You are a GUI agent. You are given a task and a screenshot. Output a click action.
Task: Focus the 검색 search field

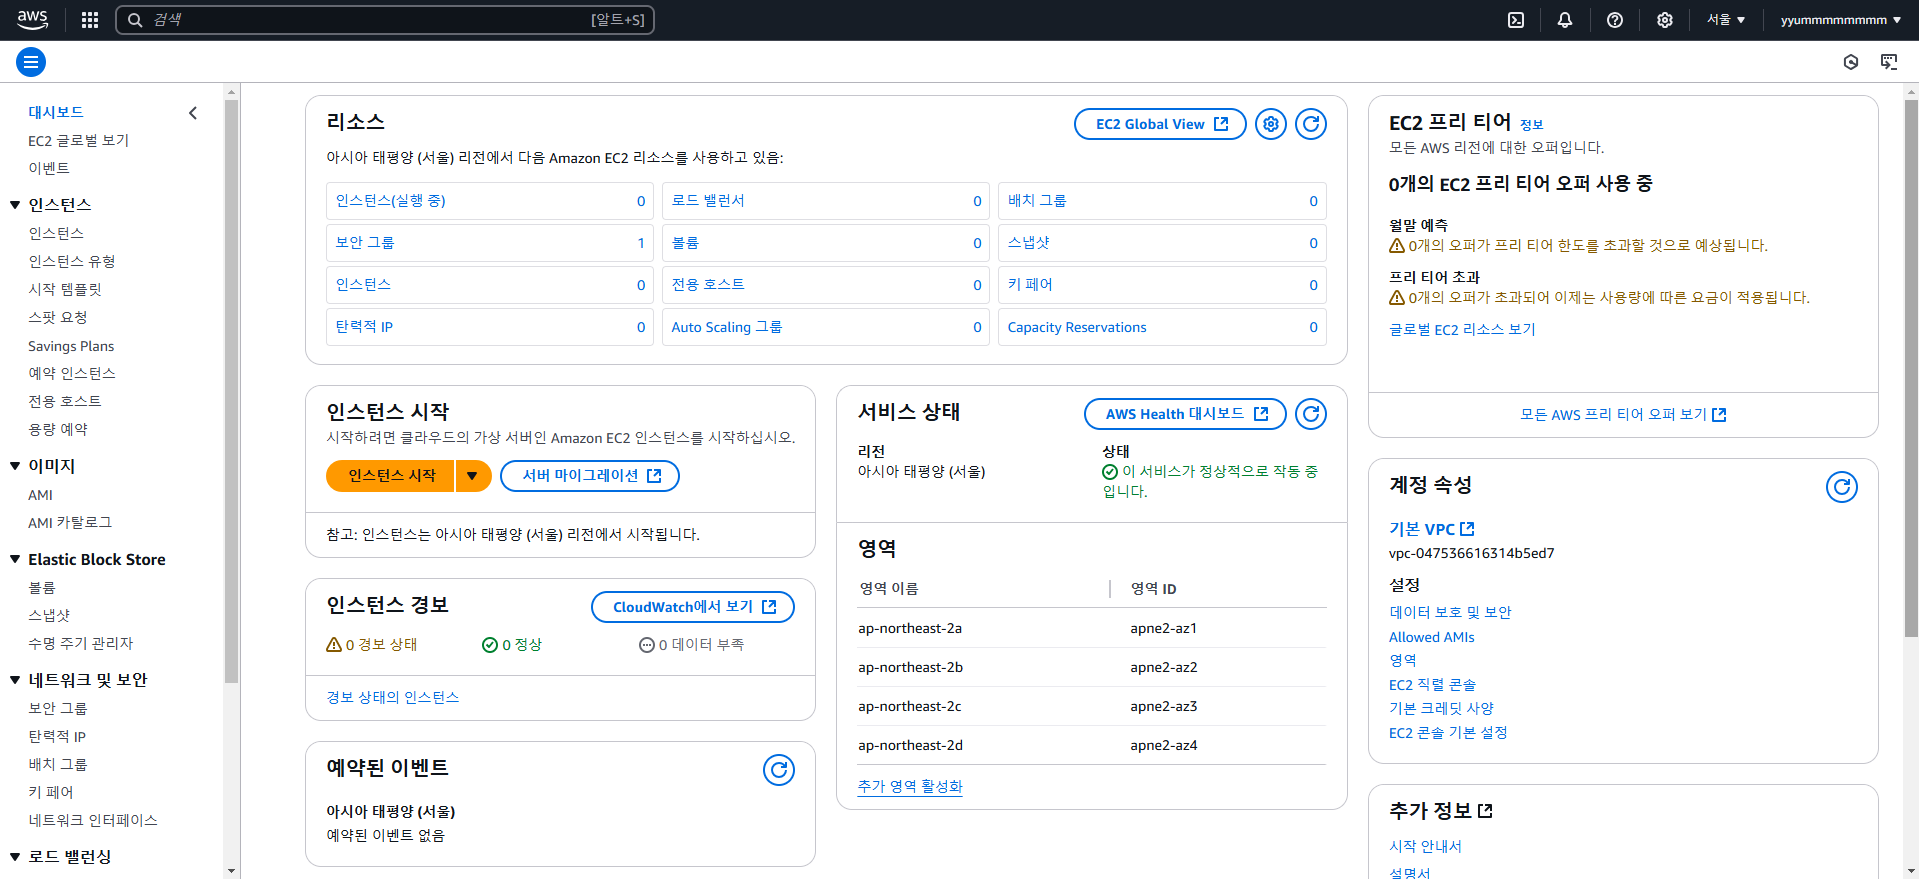385,20
